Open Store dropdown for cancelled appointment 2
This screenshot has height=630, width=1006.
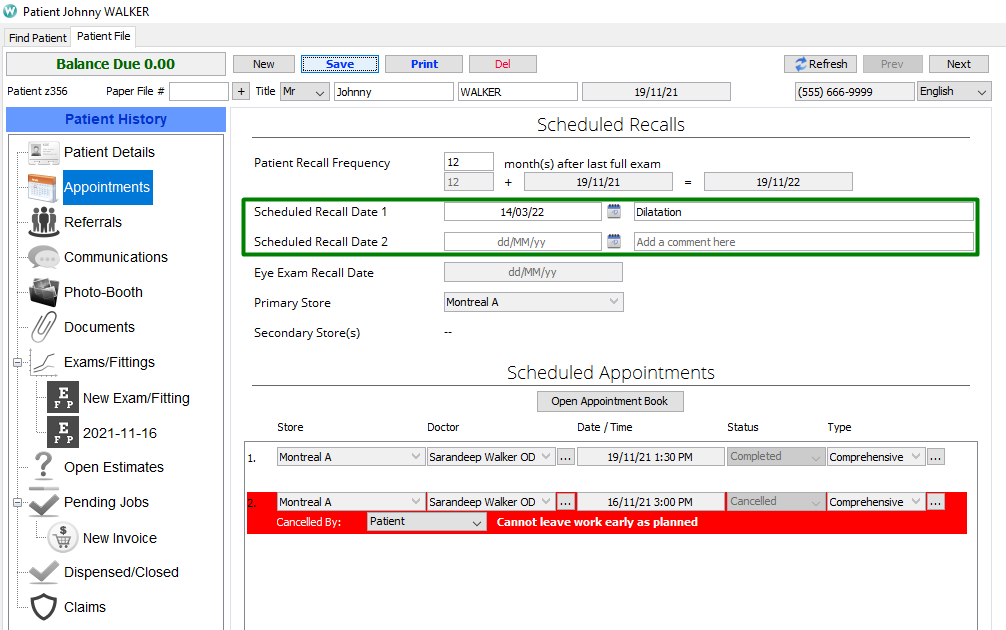(350, 502)
